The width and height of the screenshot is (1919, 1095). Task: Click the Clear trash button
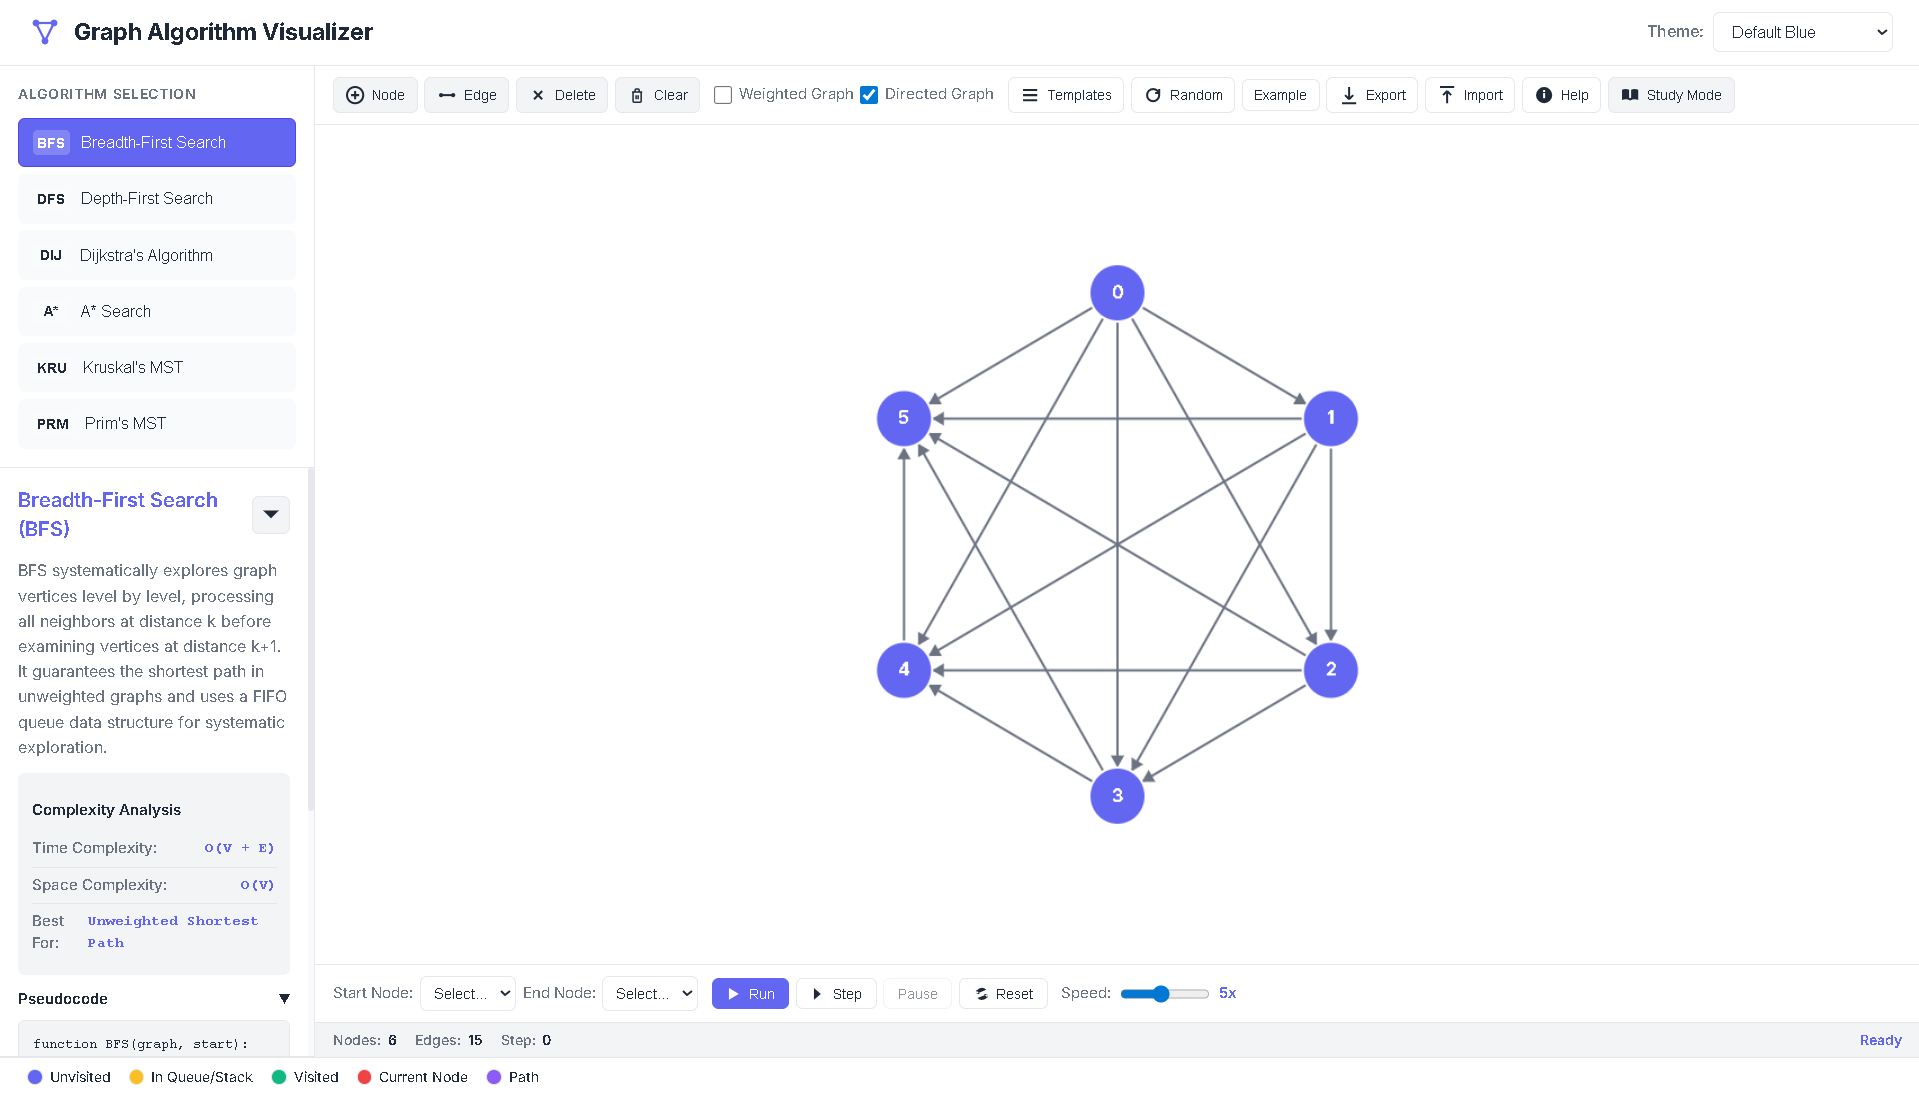(x=657, y=95)
